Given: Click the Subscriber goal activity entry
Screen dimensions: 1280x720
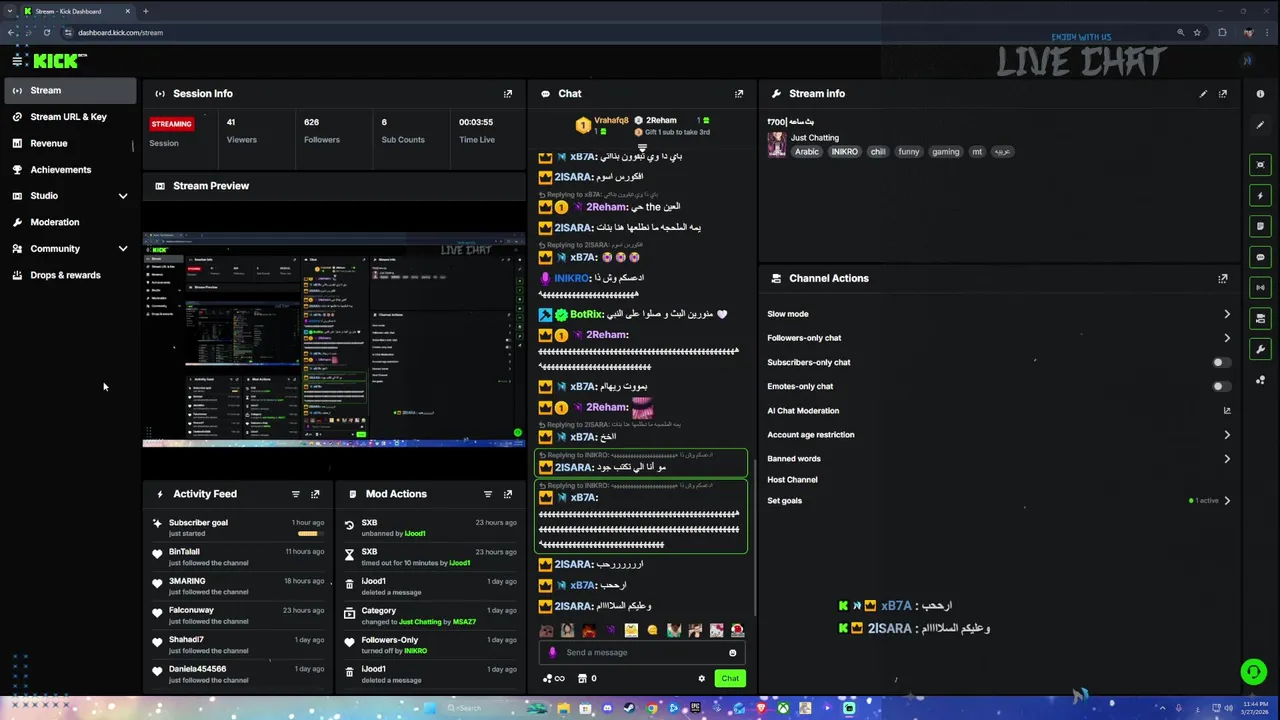Looking at the screenshot, I should (x=238, y=528).
